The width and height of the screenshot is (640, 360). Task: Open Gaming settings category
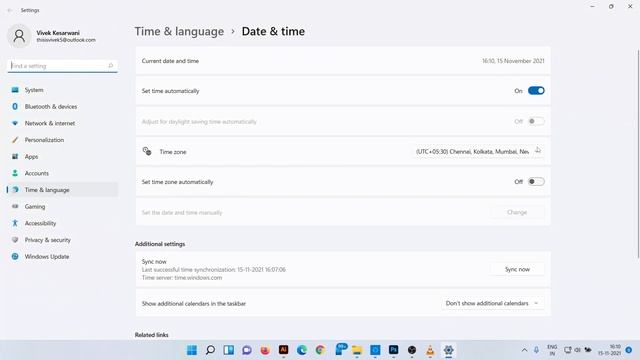(62, 207)
